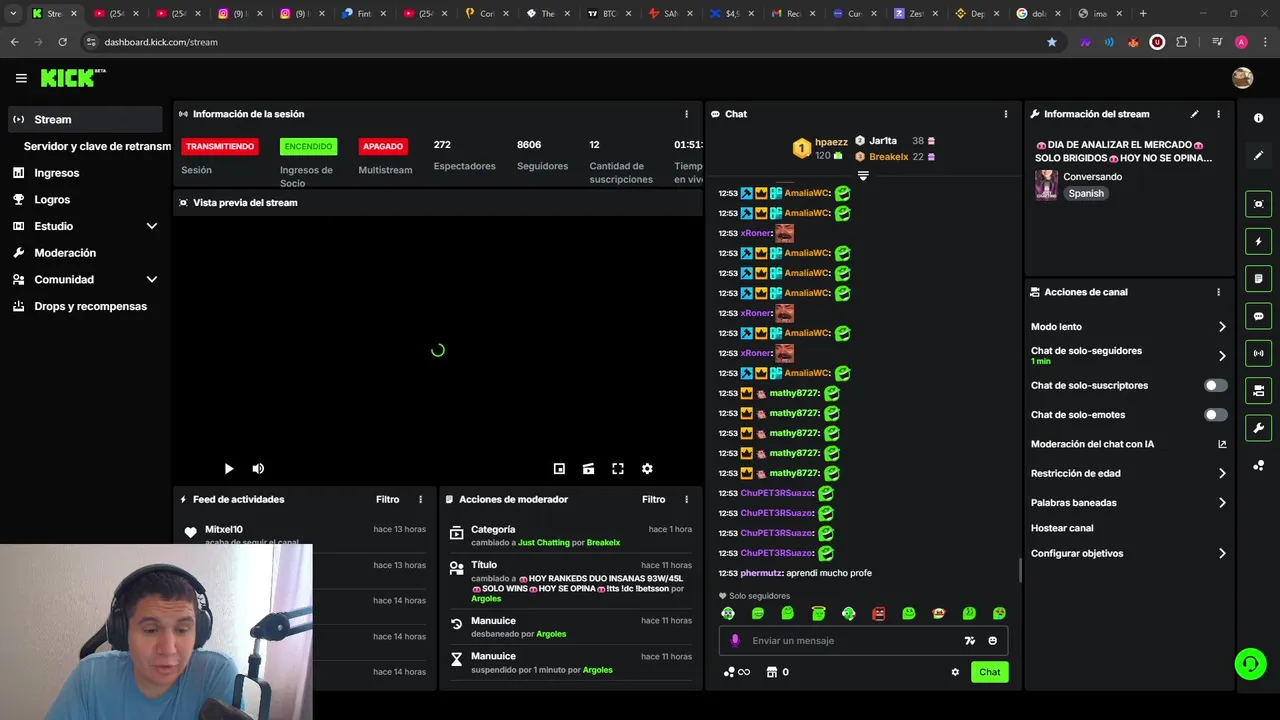Click microphone icon in message box

(x=735, y=641)
